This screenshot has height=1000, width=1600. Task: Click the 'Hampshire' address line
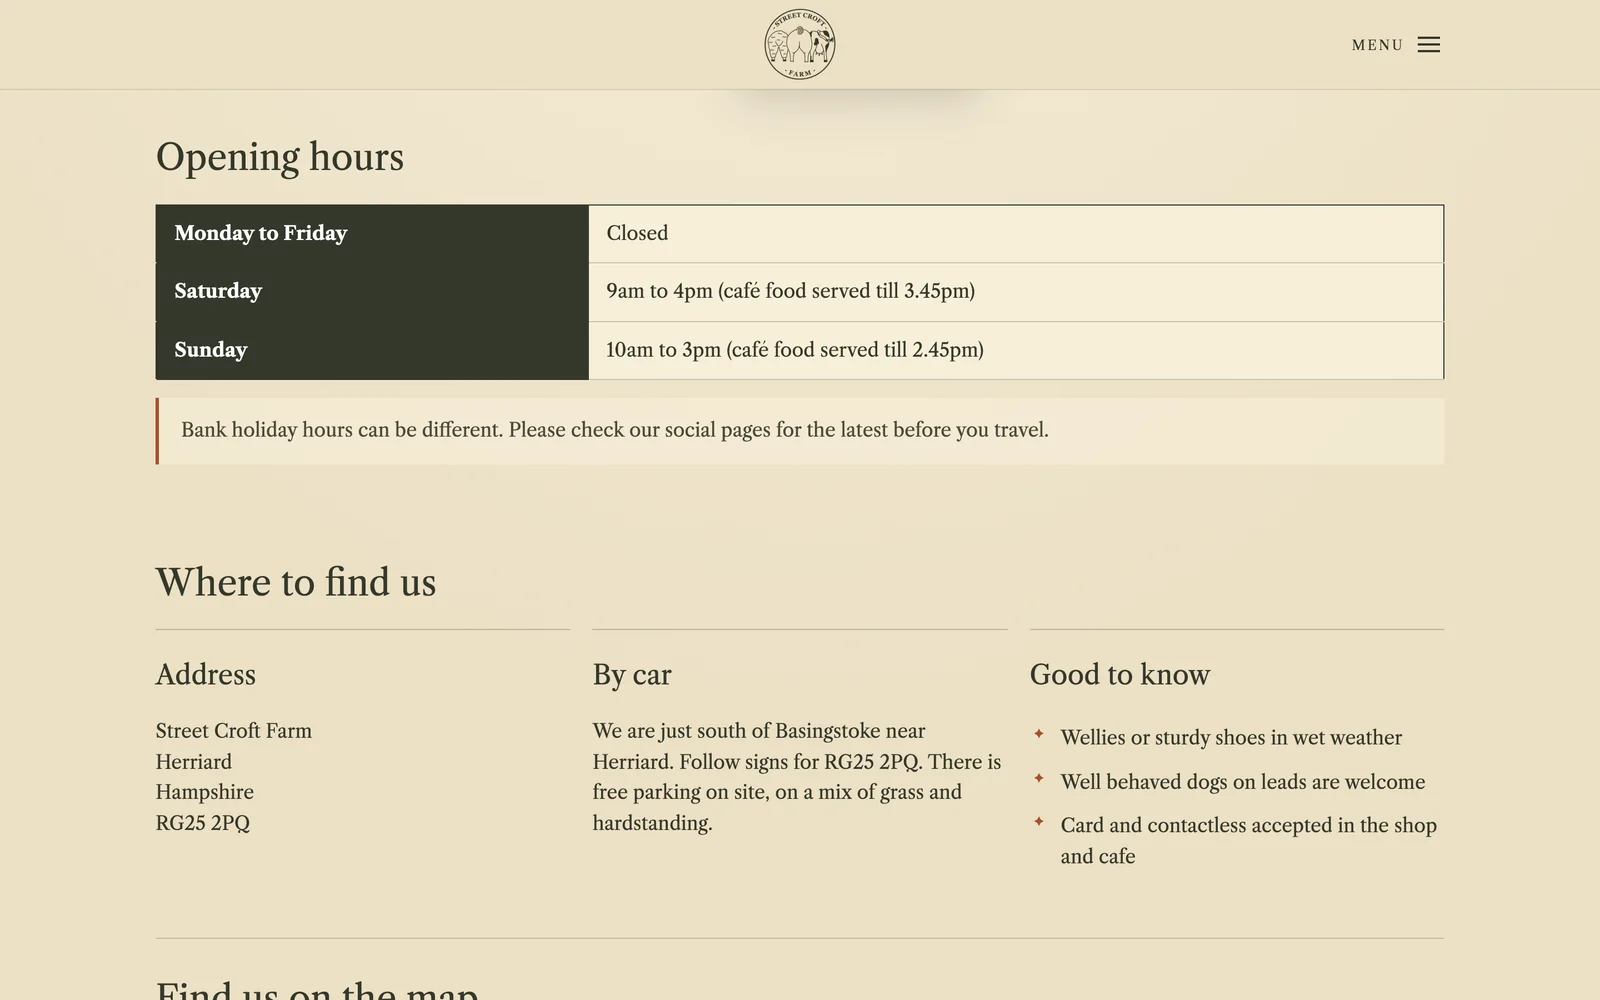click(205, 792)
